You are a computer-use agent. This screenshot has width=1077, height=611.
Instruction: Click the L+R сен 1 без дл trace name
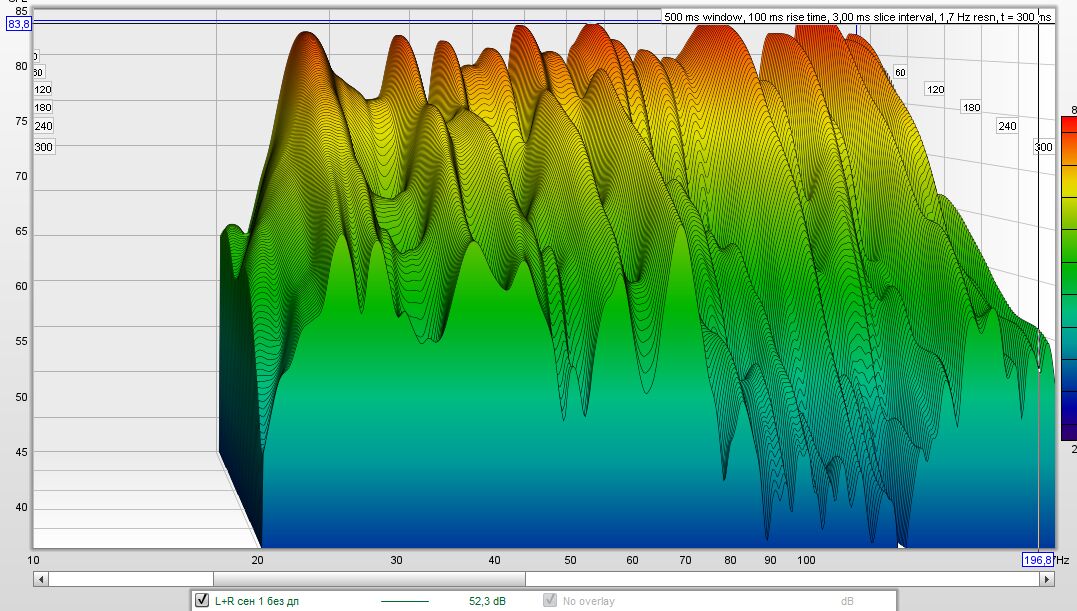click(257, 602)
